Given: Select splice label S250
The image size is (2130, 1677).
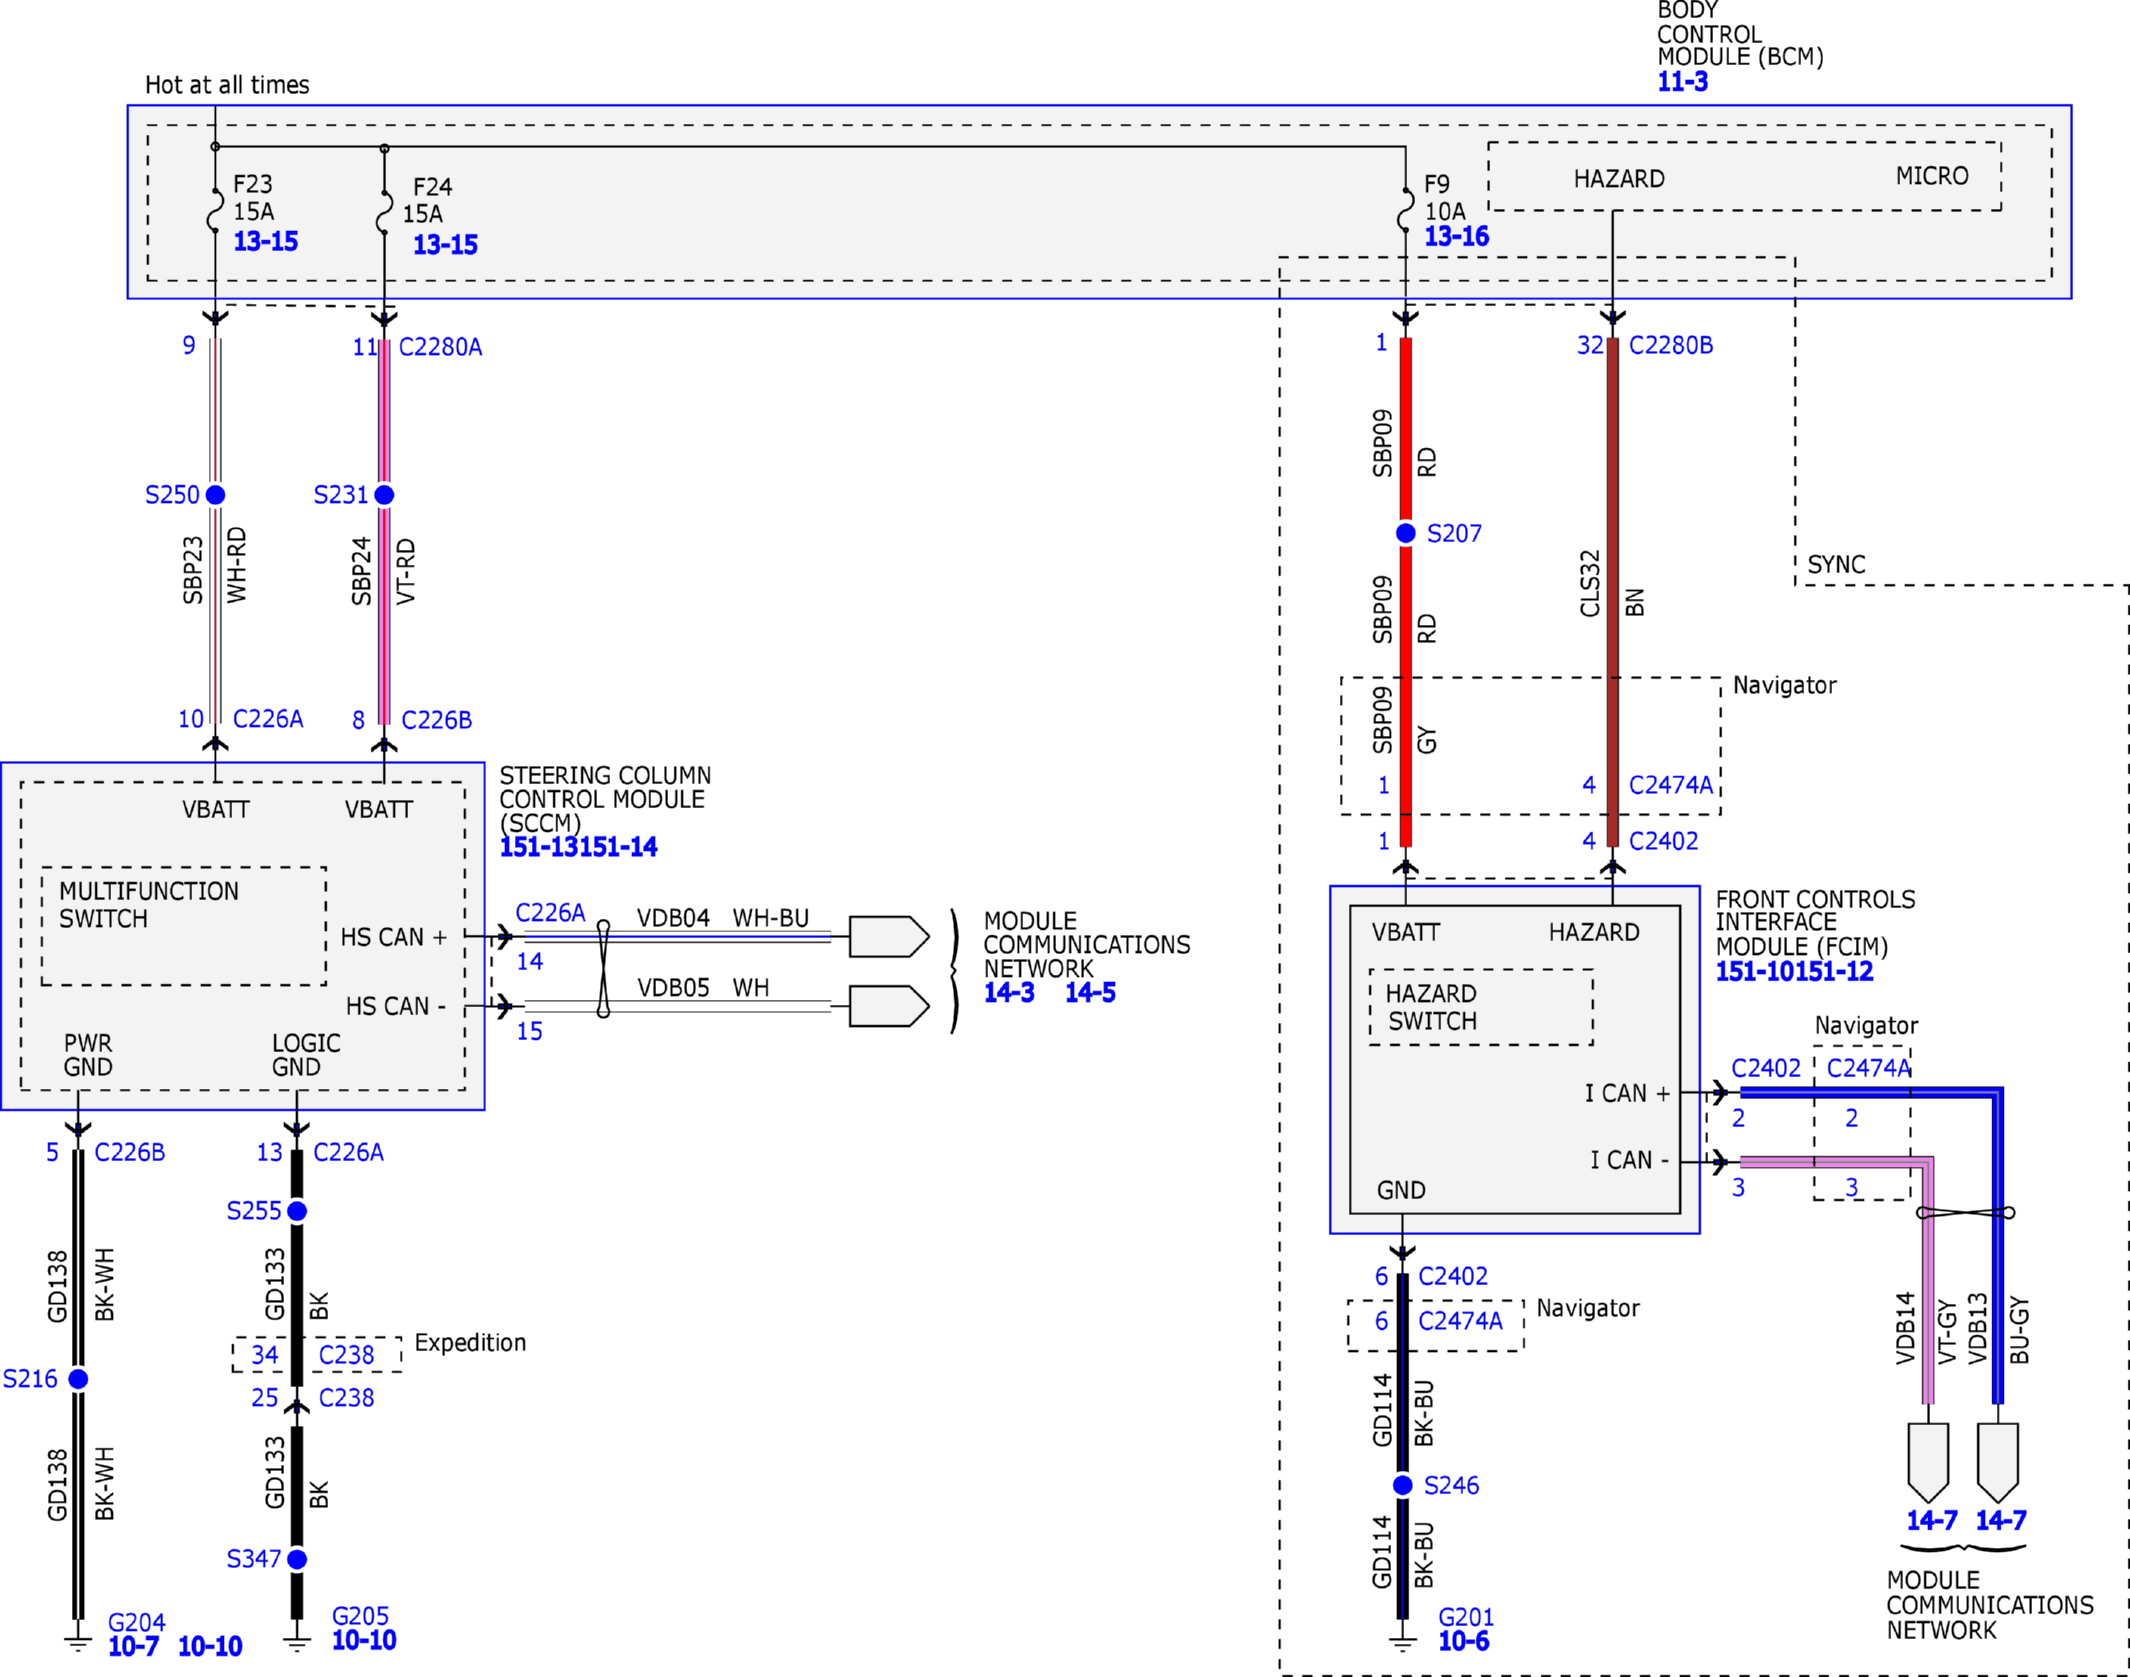Looking at the screenshot, I should [x=172, y=495].
